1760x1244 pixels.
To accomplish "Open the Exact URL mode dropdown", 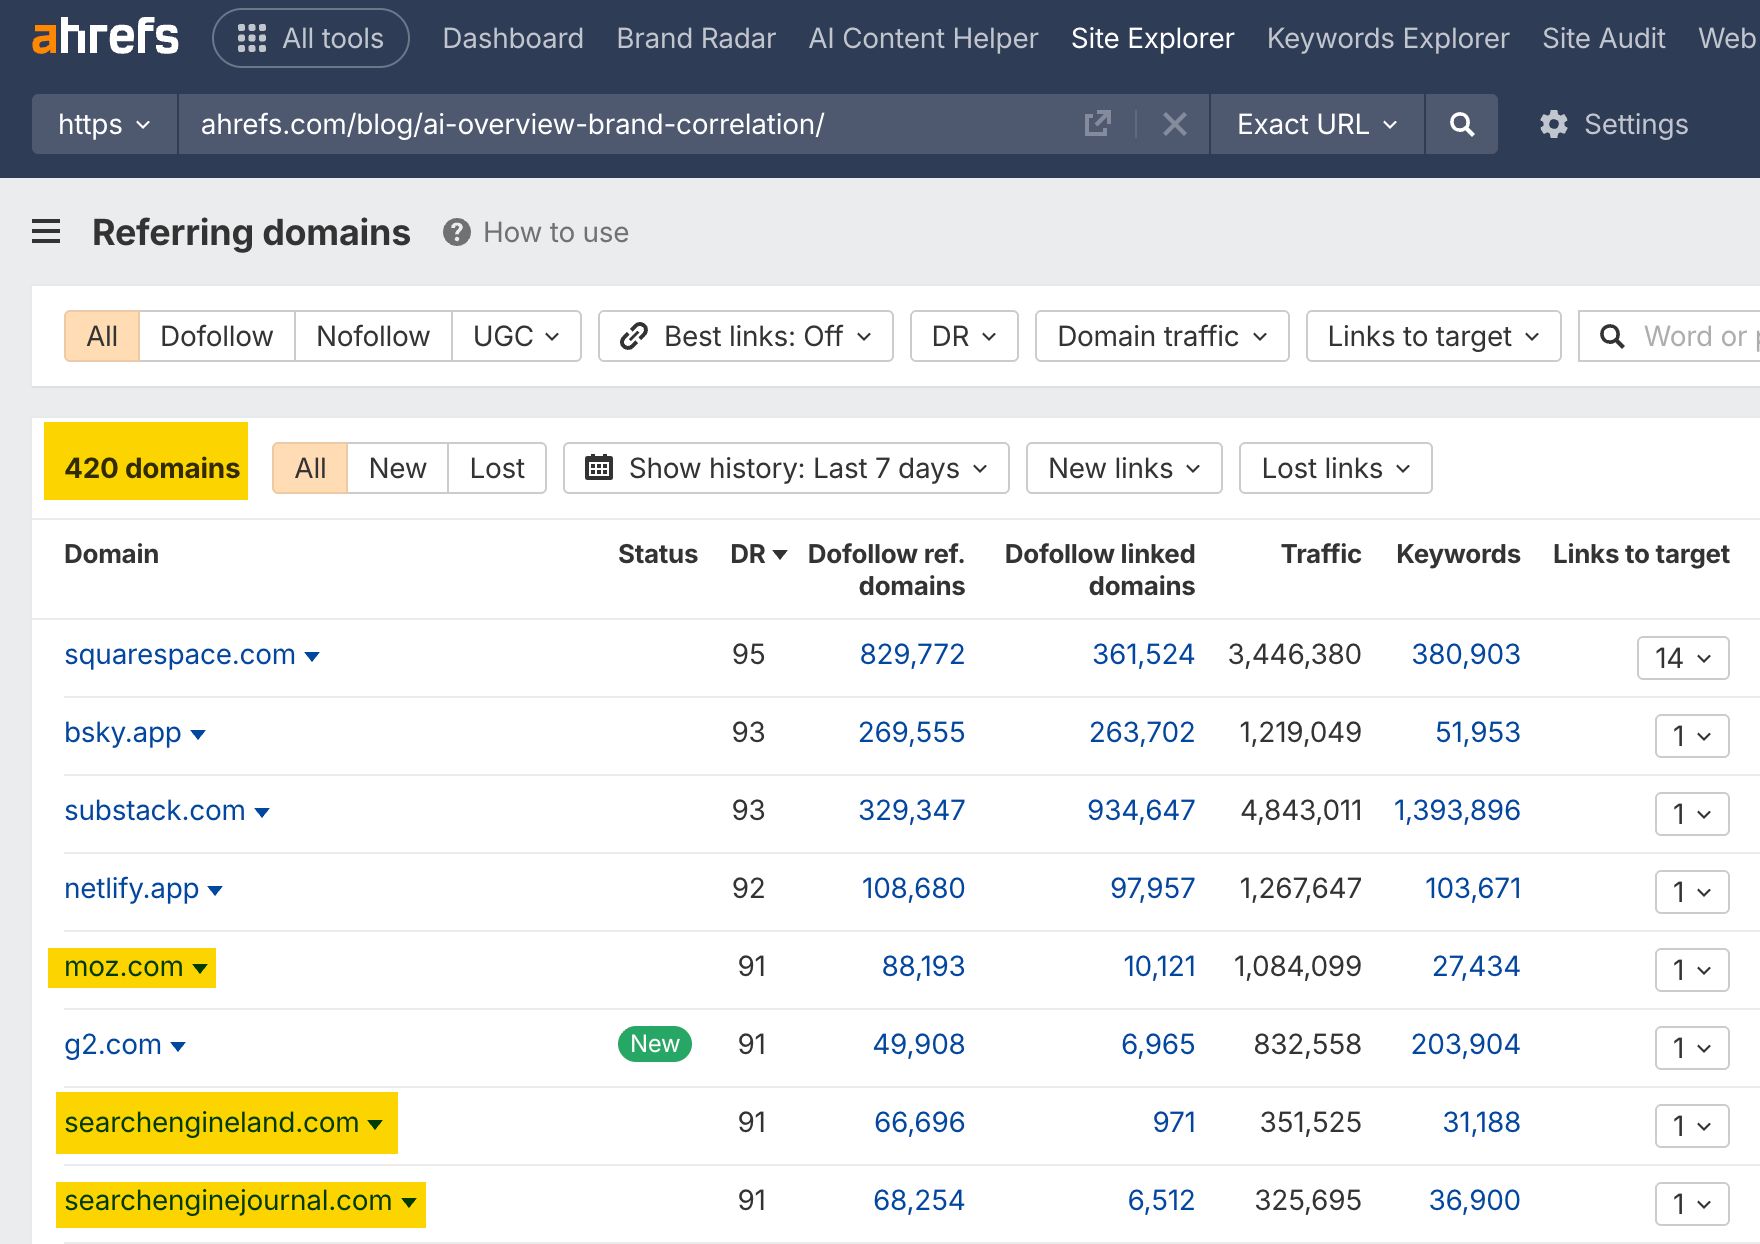I will (x=1315, y=124).
